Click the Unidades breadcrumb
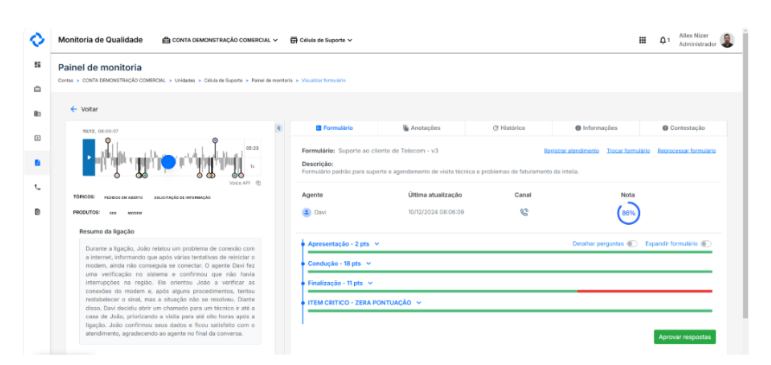Image resolution: width=771 pixels, height=365 pixels. point(185,80)
